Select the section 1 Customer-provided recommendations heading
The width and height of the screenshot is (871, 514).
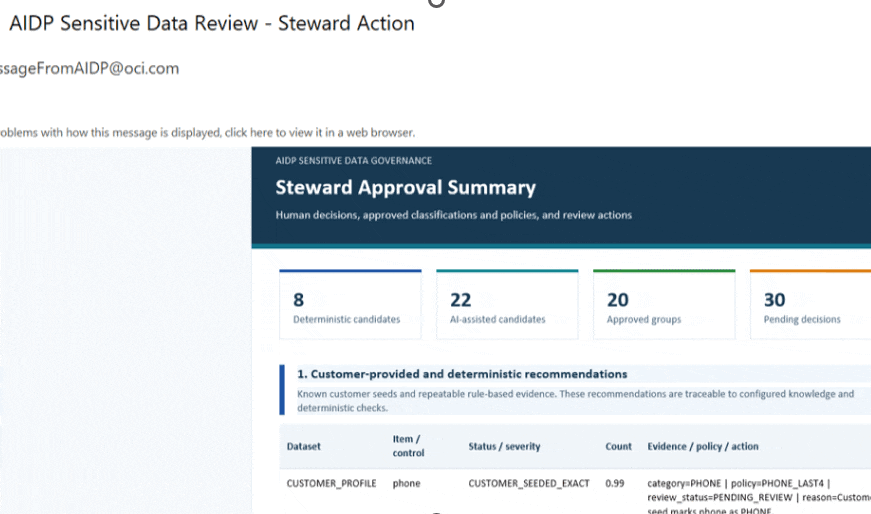(462, 374)
